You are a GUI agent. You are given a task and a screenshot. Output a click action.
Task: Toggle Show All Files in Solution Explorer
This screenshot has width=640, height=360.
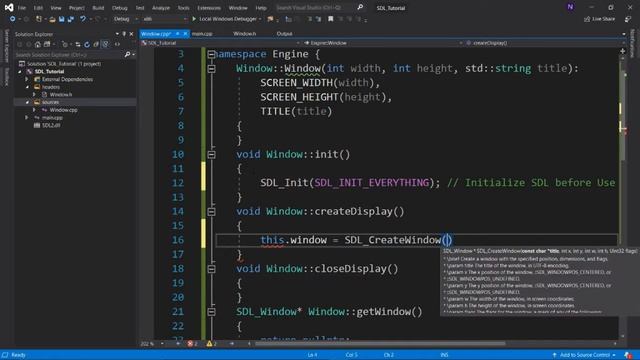tap(105, 44)
